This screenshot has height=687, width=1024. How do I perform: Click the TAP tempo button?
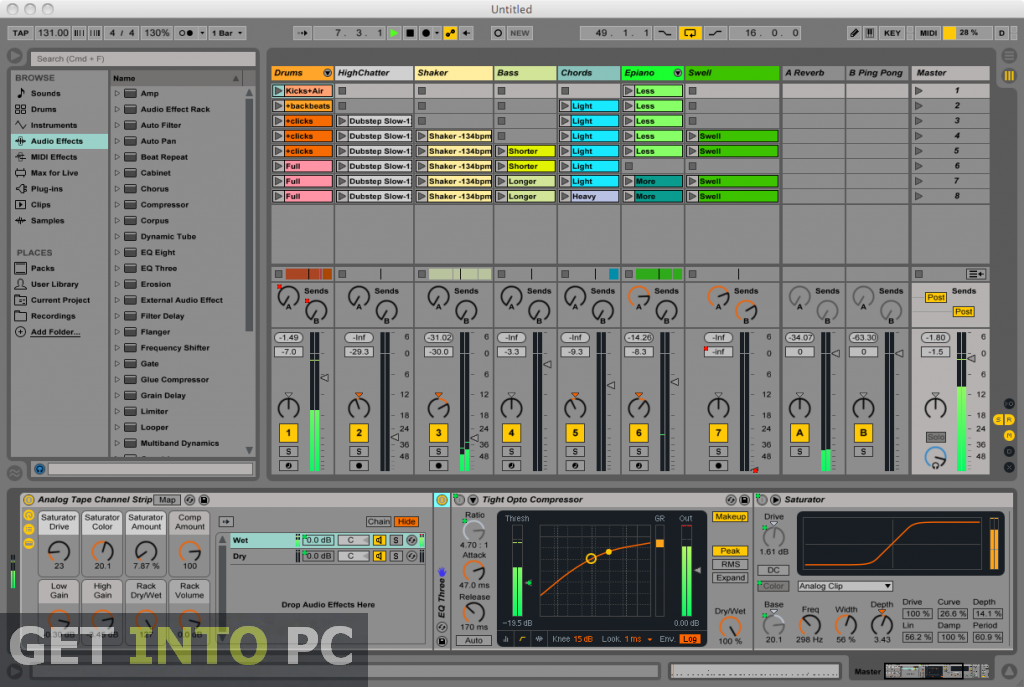[18, 33]
